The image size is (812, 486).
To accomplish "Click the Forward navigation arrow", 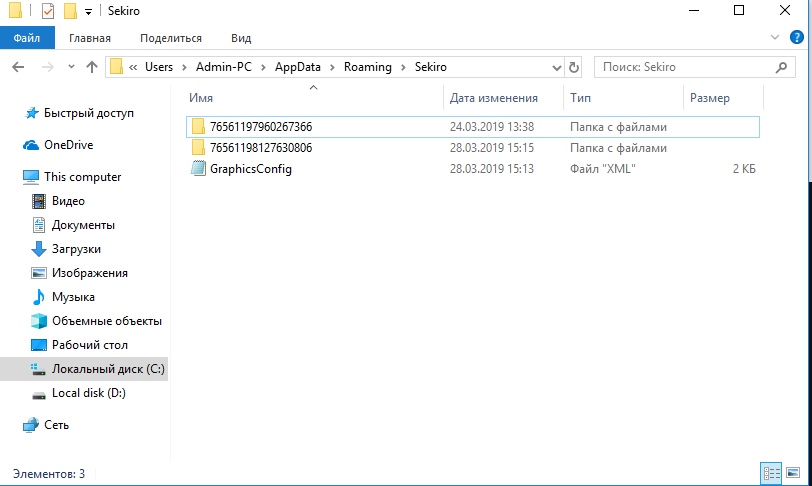I will tap(47, 67).
